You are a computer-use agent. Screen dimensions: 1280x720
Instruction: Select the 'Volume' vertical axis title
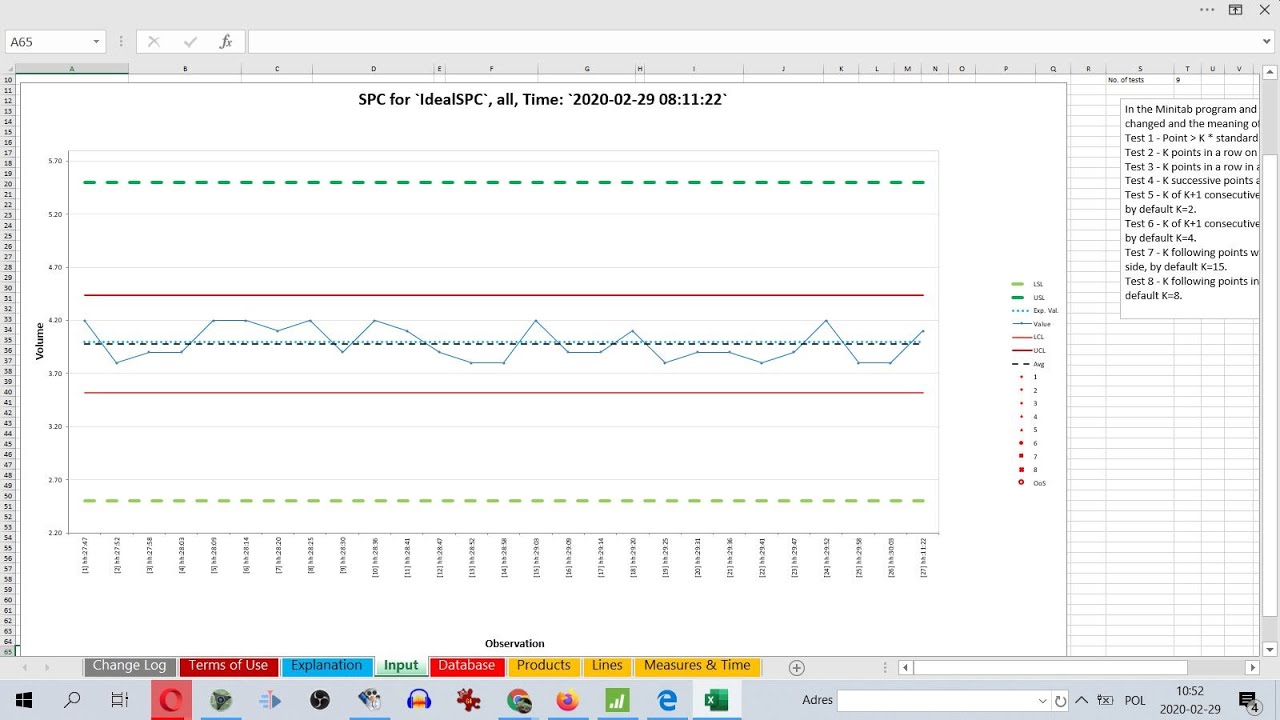(x=40, y=341)
